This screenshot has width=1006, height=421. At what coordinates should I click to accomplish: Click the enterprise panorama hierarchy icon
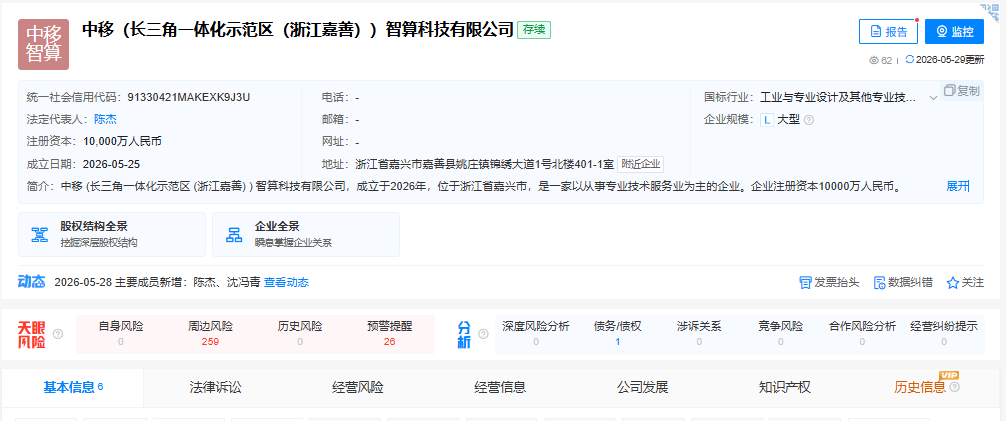234,235
